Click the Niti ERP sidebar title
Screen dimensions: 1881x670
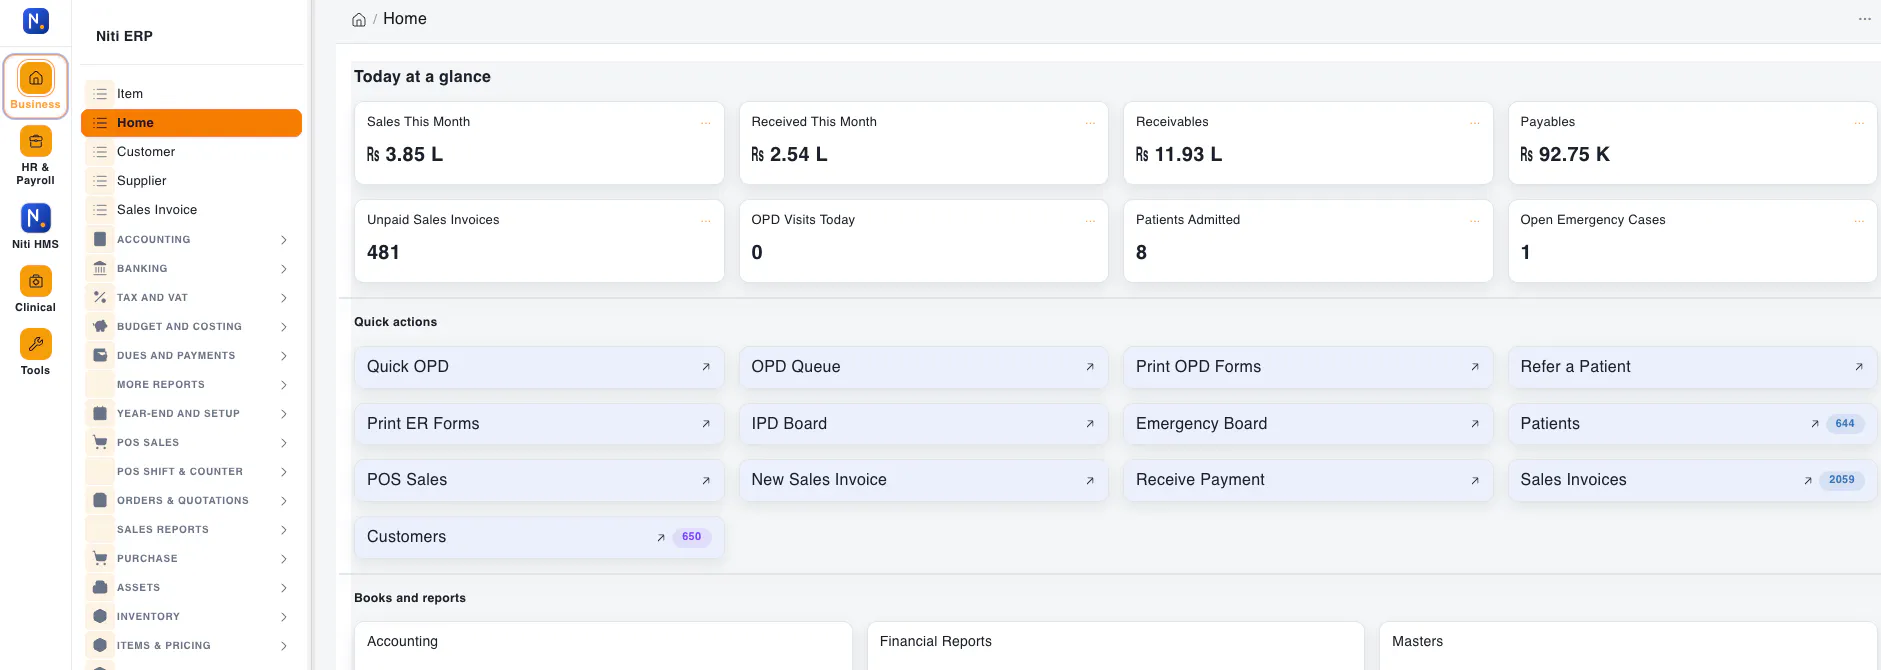tap(124, 36)
